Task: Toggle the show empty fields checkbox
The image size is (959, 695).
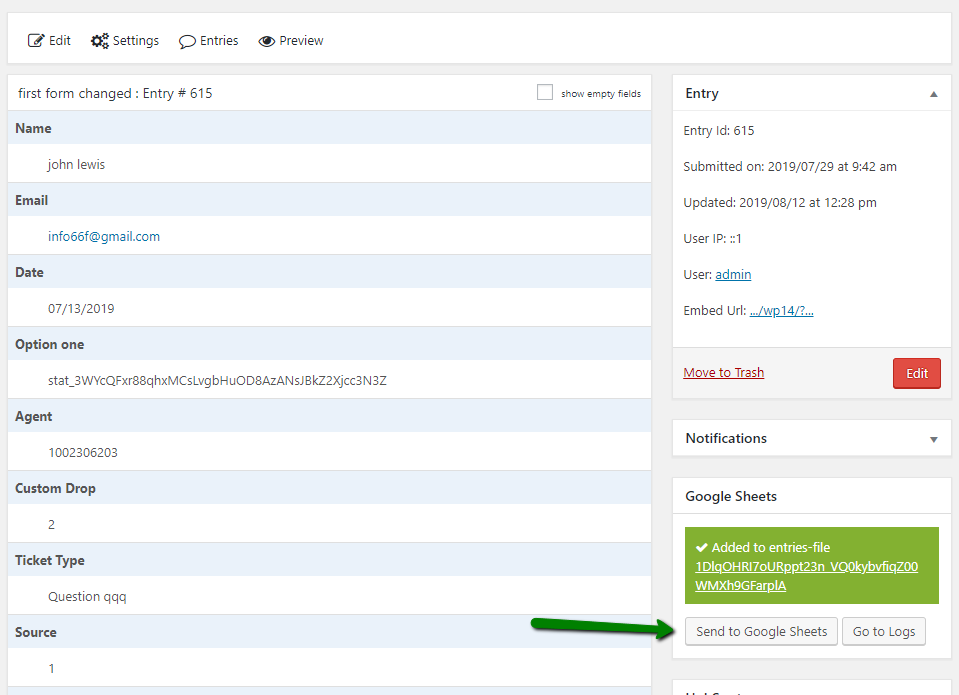Action: coord(544,92)
